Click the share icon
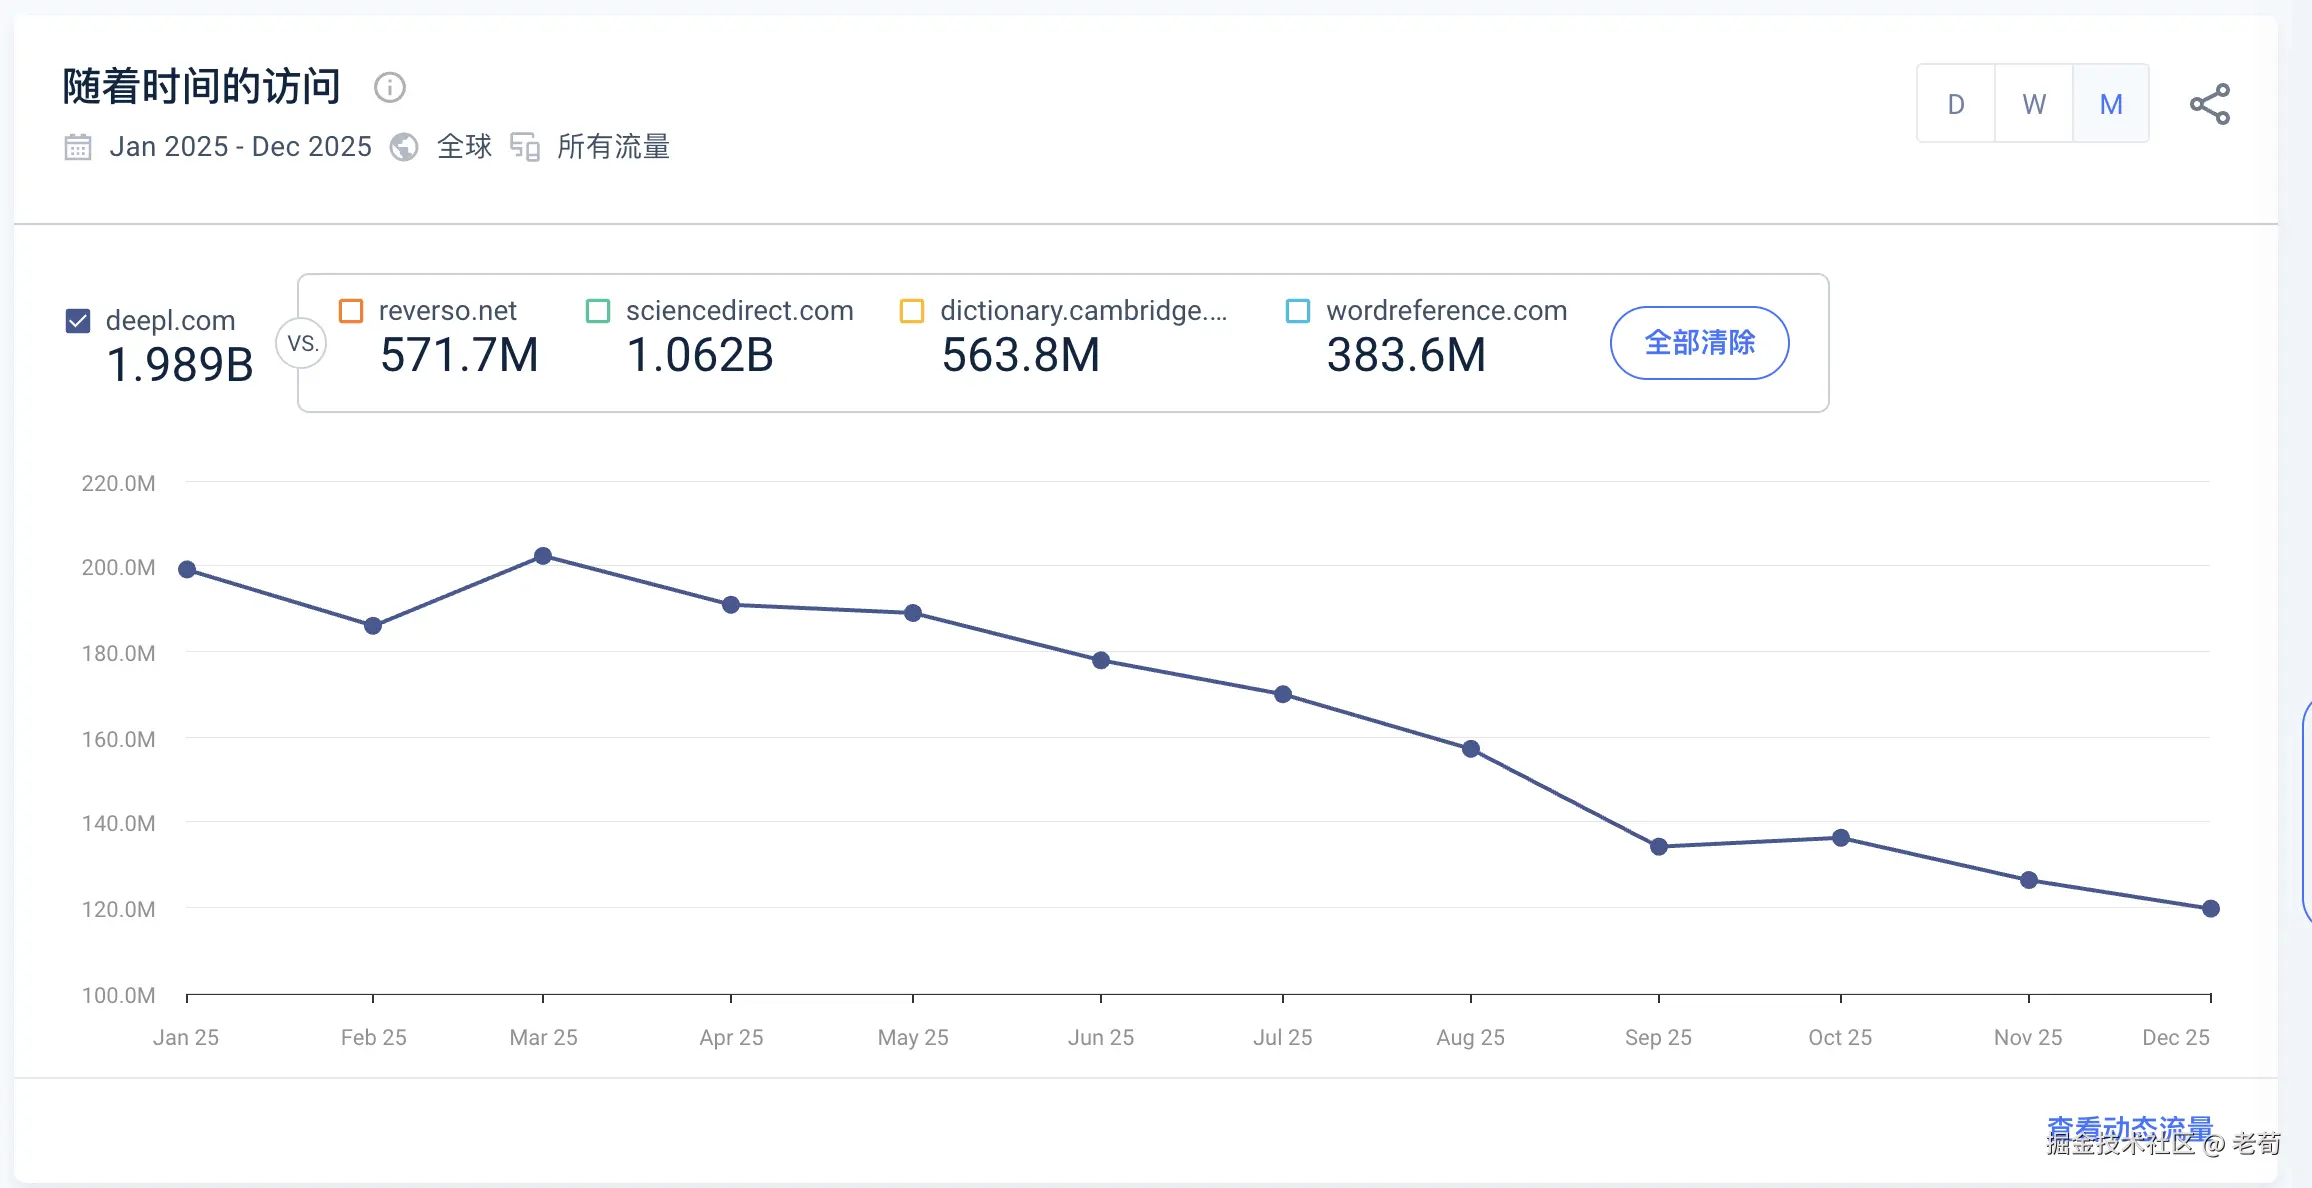This screenshot has height=1188, width=2312. [2209, 104]
